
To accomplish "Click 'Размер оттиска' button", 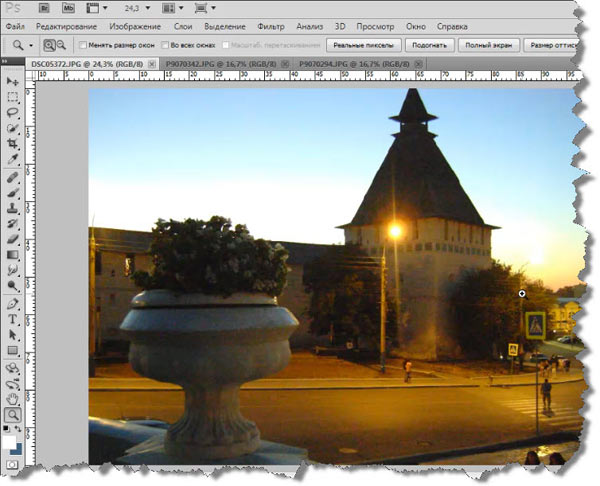I will [552, 45].
